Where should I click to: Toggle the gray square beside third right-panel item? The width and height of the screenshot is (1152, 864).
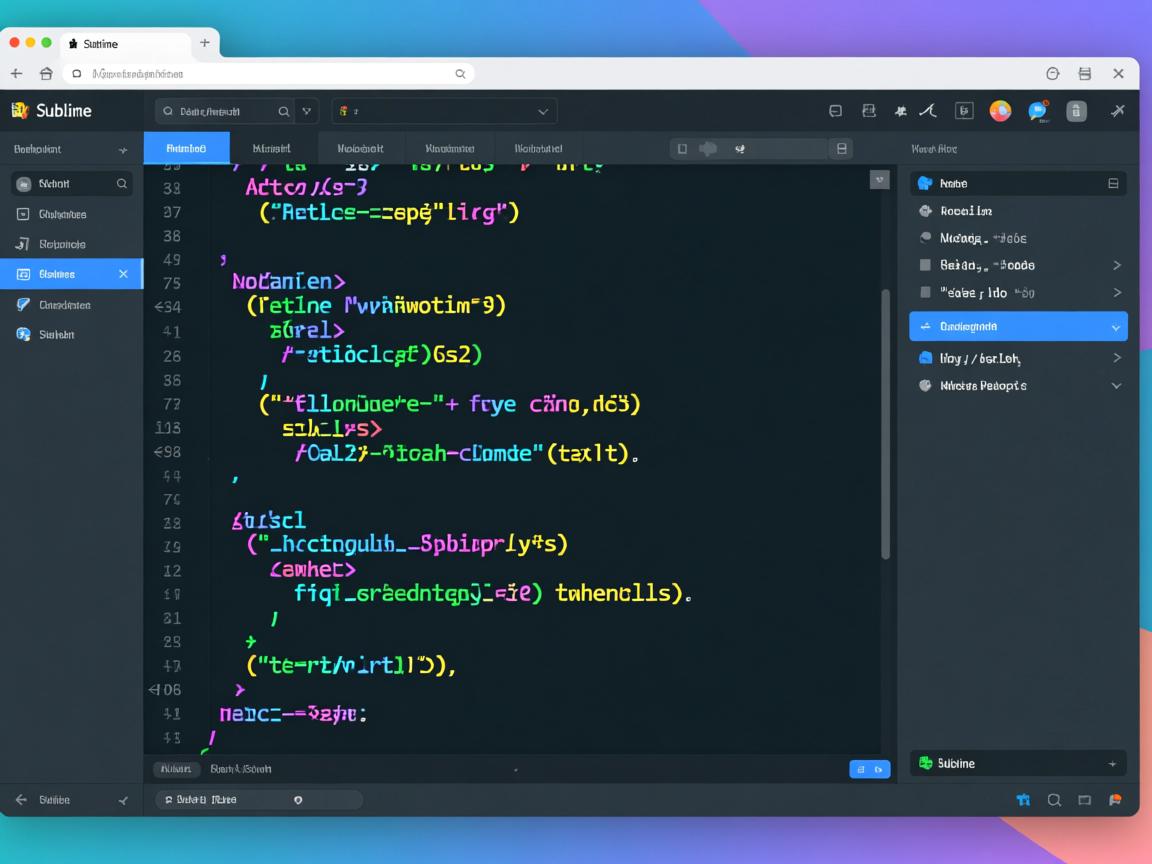925,265
